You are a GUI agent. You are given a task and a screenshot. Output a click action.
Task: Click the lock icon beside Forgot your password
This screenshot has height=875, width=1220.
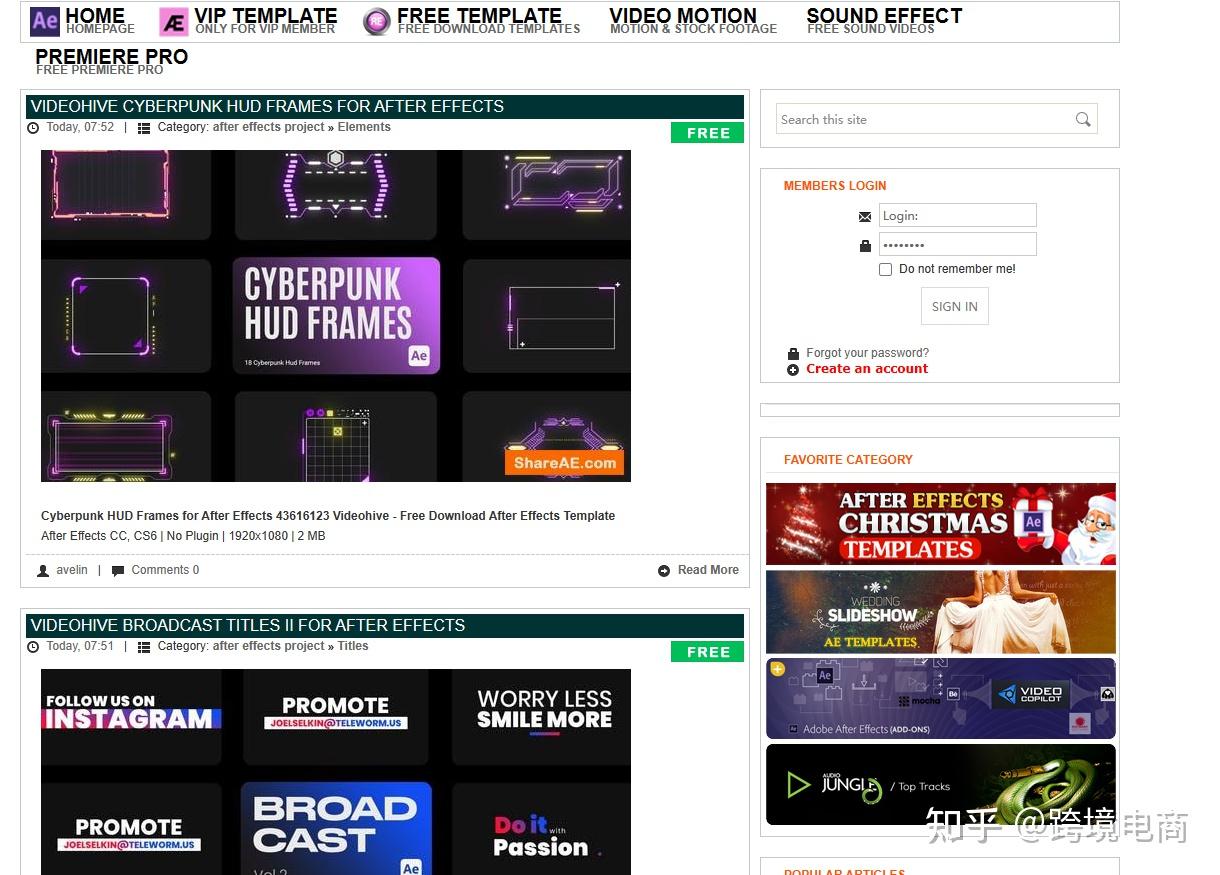793,353
